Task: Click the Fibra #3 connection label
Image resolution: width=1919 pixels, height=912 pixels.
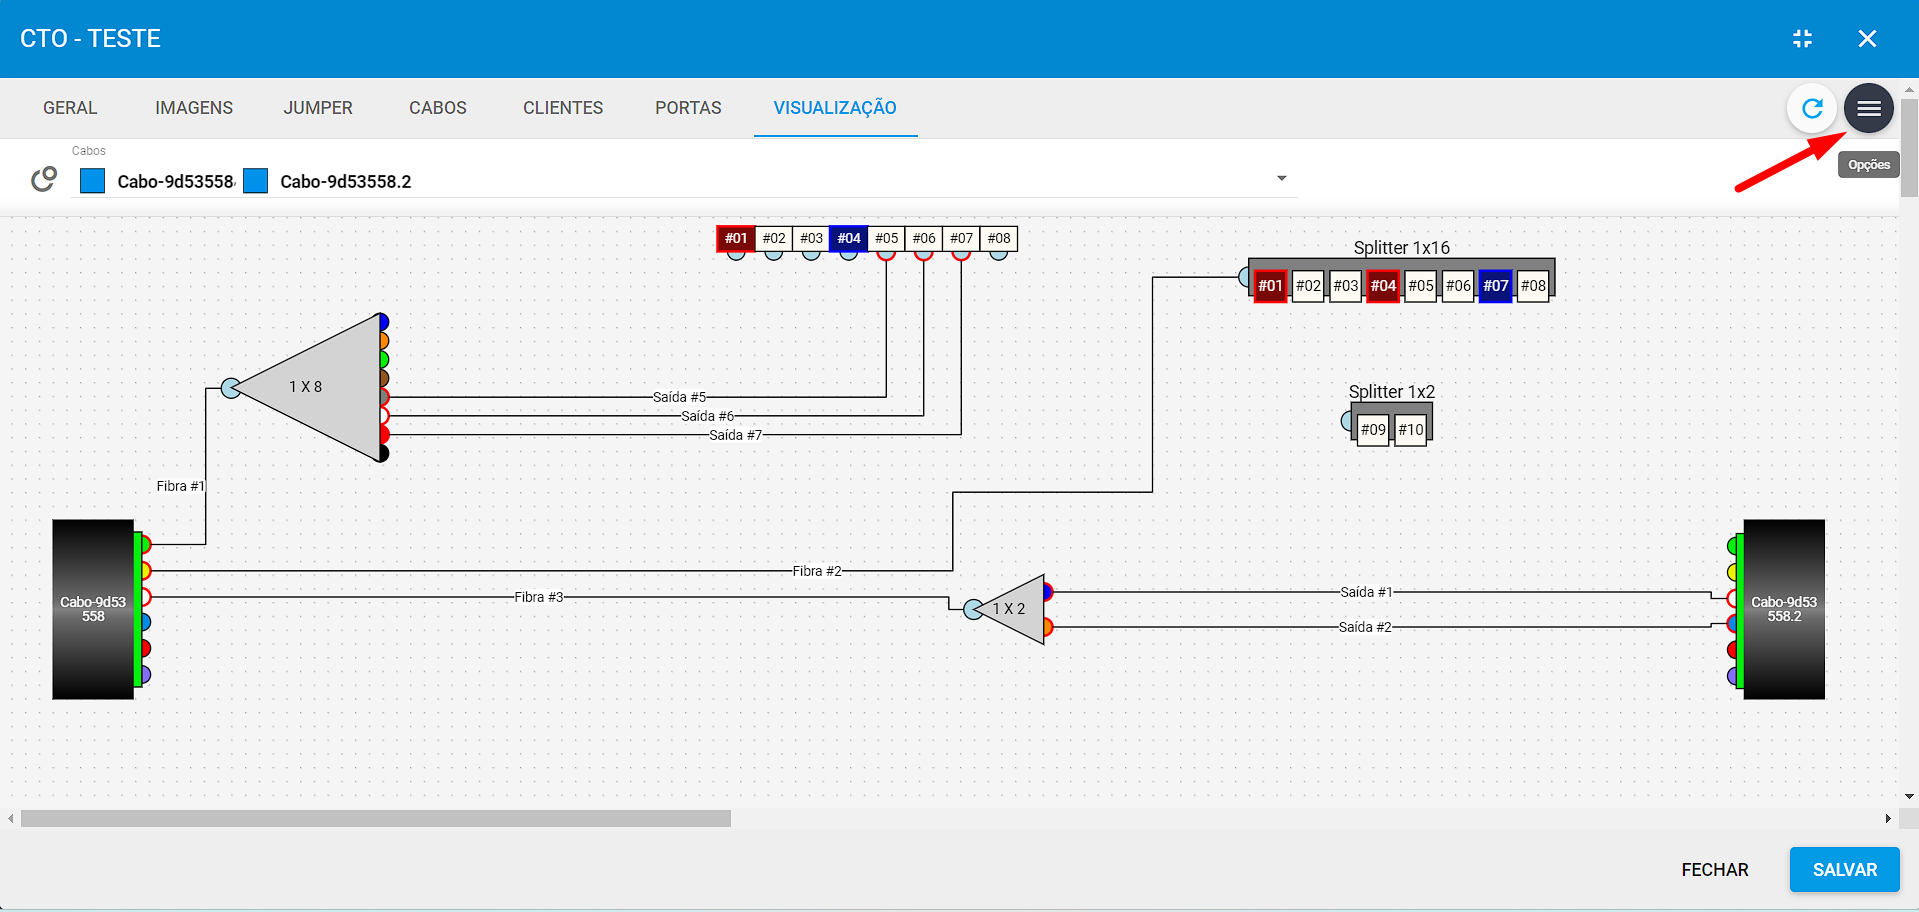Action: coord(539,597)
